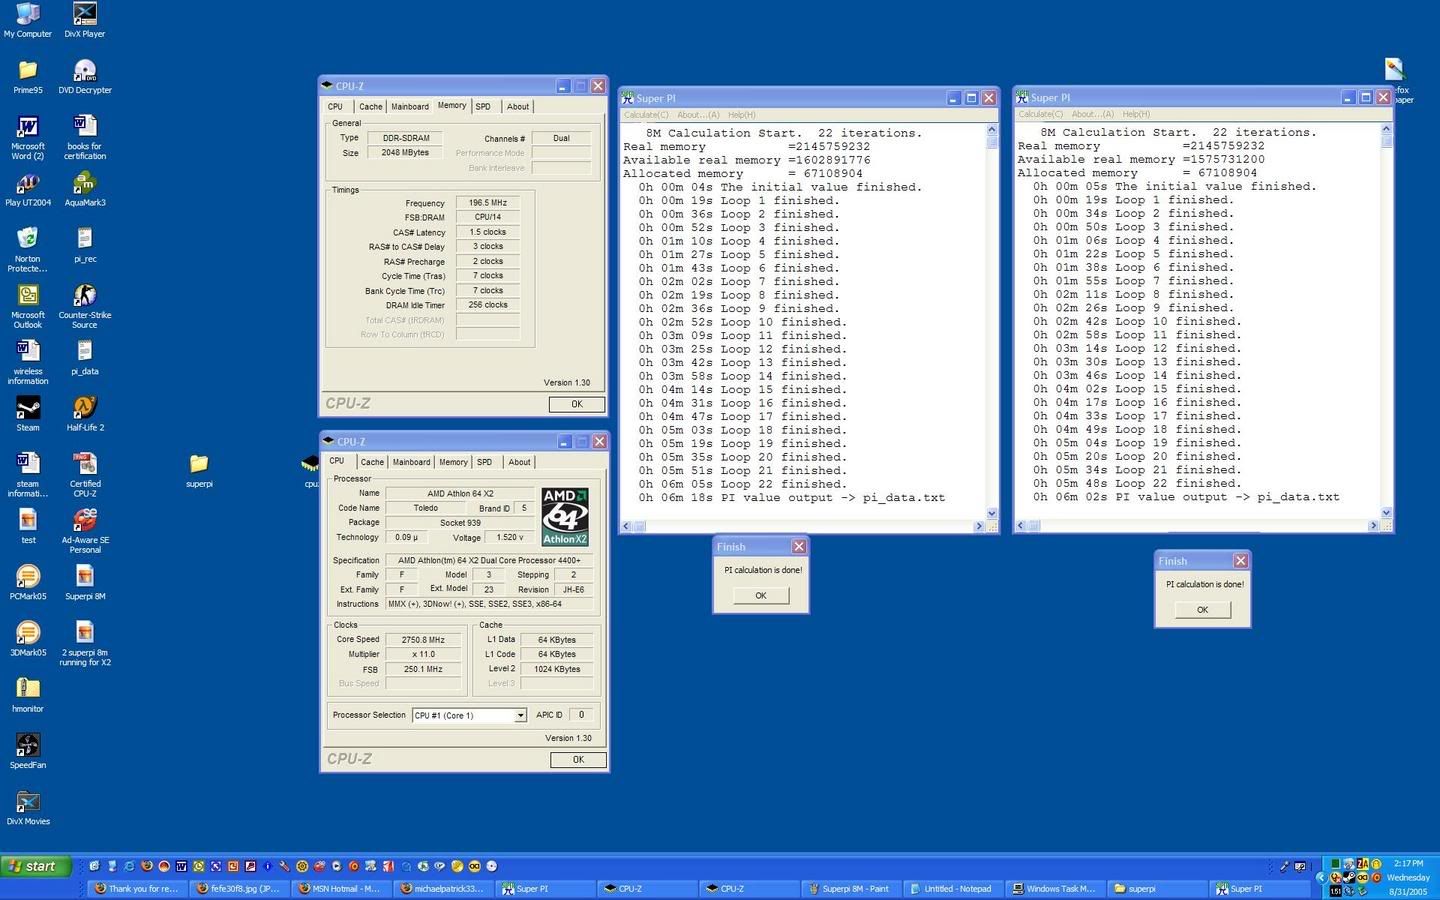The width and height of the screenshot is (1440, 900).
Task: Open Norton Protected Recycle Bin icon
Action: click(x=27, y=249)
